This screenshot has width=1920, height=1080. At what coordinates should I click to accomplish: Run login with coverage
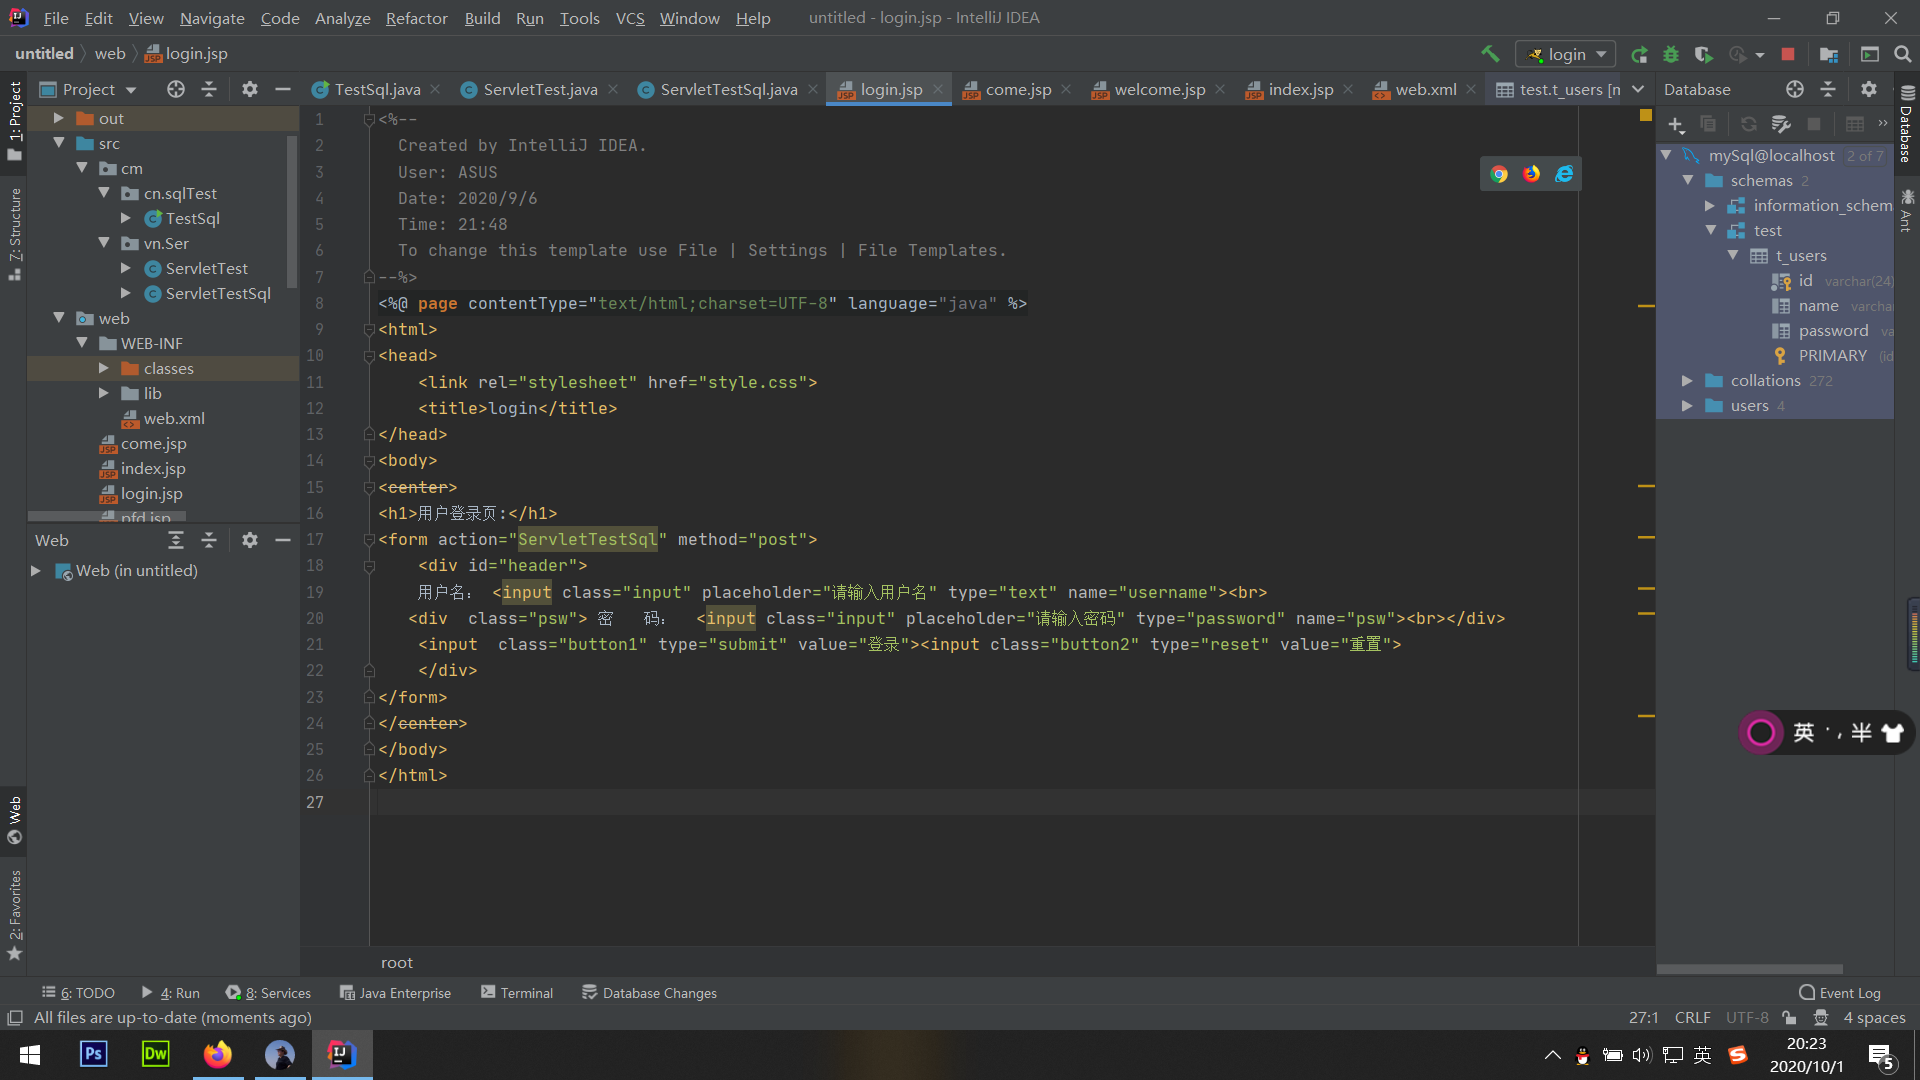tap(1704, 54)
